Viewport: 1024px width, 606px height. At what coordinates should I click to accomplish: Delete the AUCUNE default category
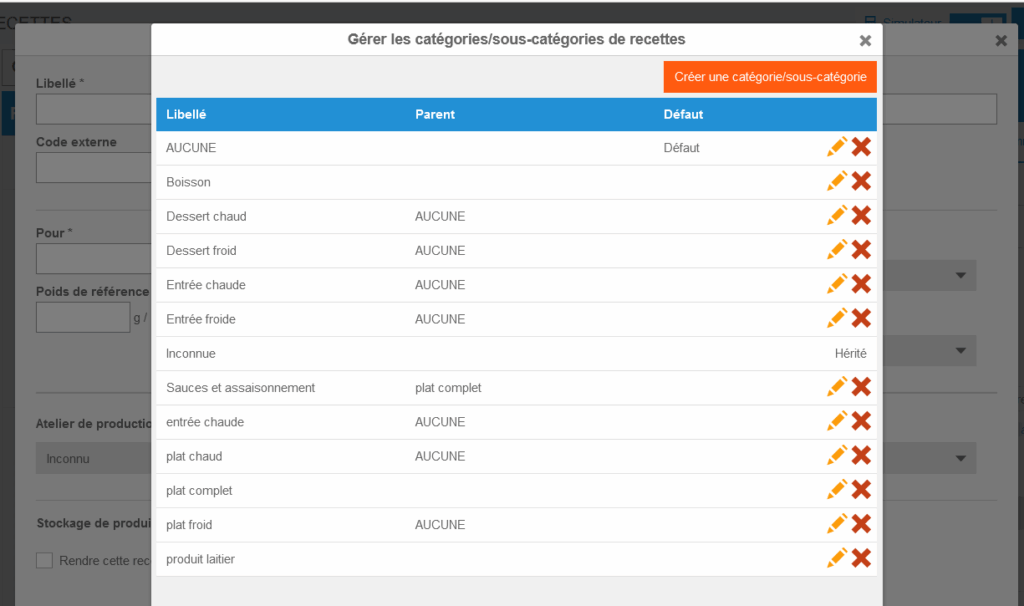(861, 147)
